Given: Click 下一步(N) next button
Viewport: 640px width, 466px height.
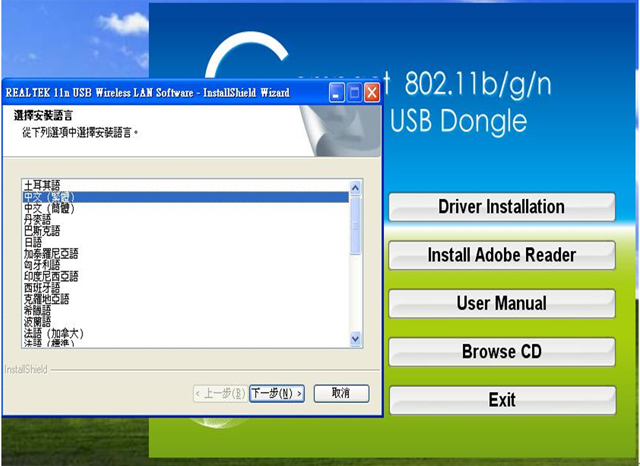Looking at the screenshot, I should coord(277,393).
